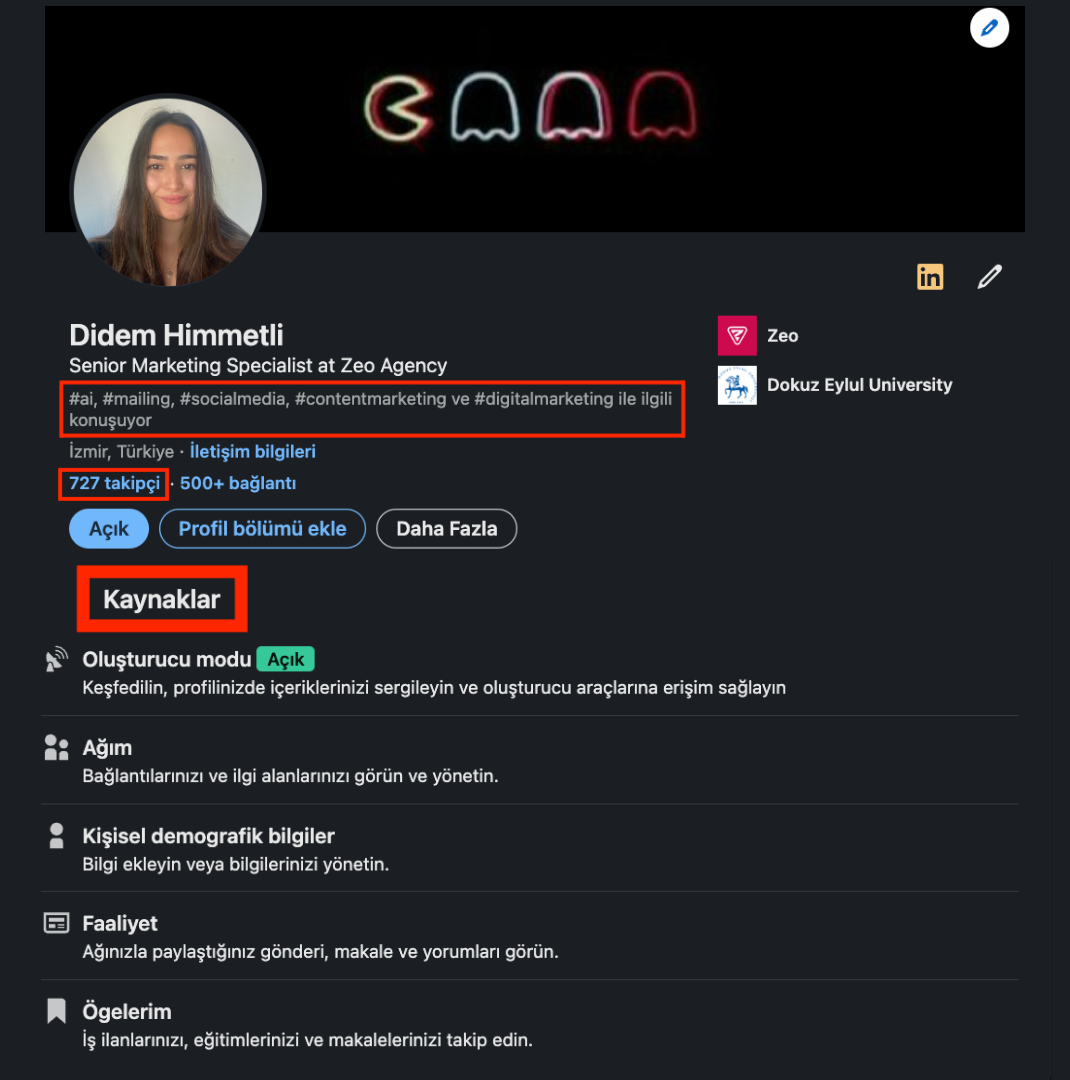Click the Didem Himmetli profile photo
Screen dimensions: 1070x1080
click(168, 192)
